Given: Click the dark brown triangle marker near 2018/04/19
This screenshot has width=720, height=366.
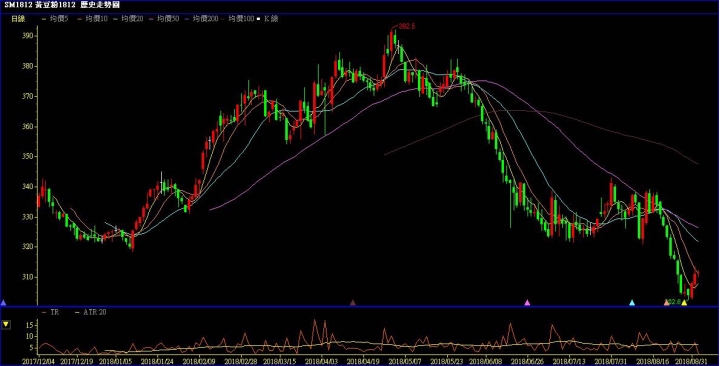Looking at the screenshot, I should (353, 303).
